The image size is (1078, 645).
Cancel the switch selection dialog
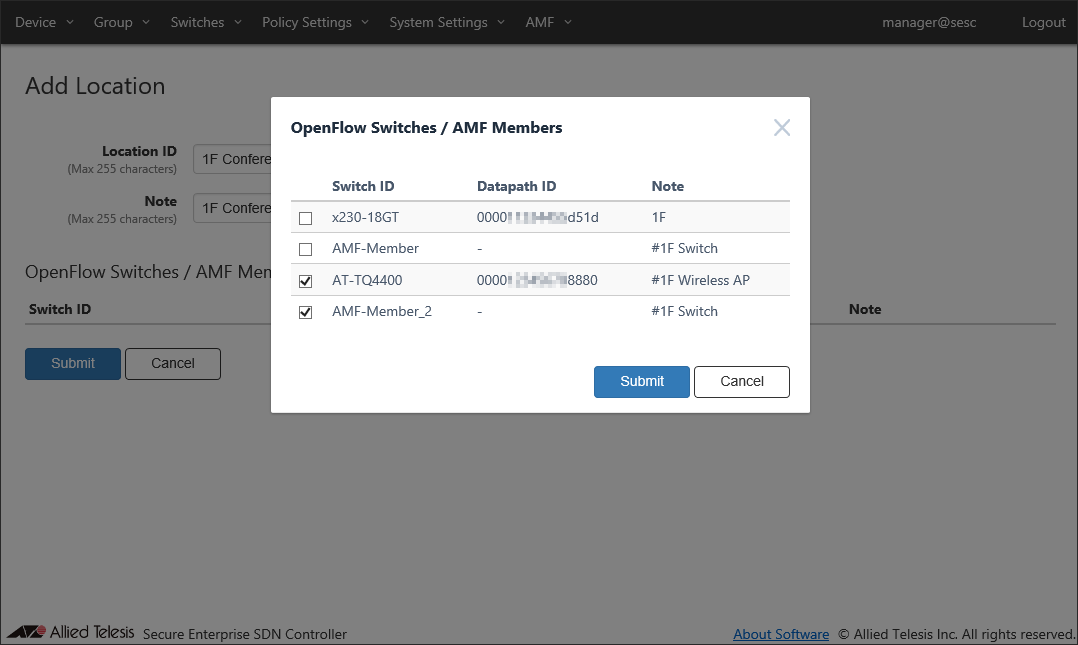pos(742,381)
